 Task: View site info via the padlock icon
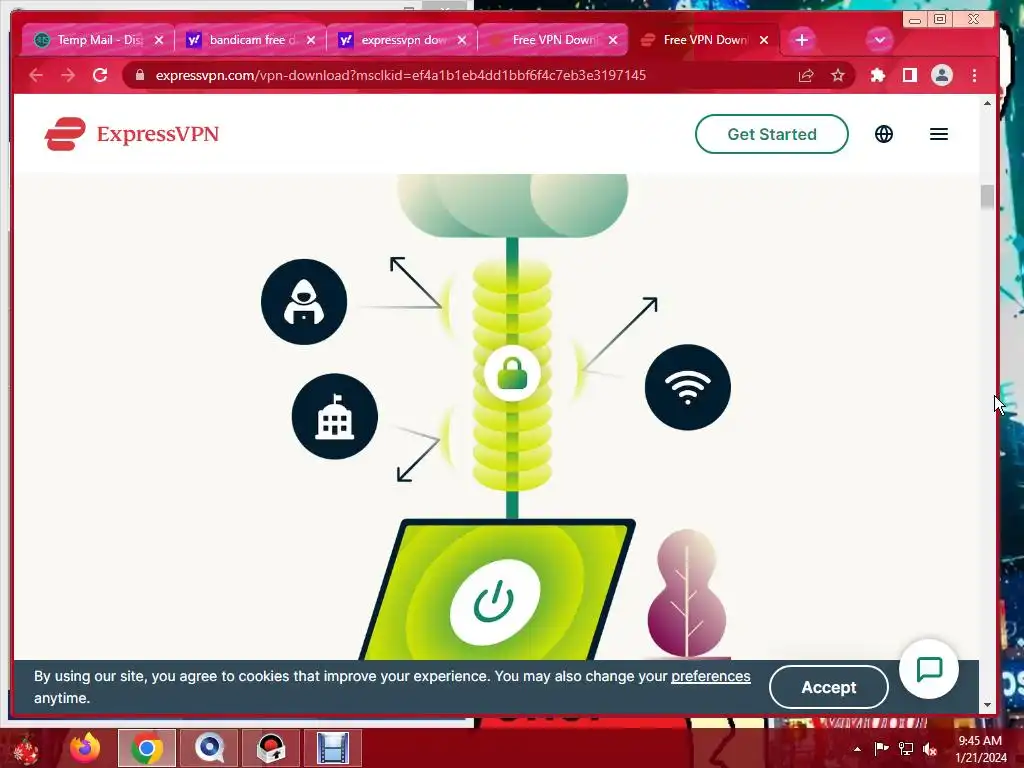pos(139,75)
